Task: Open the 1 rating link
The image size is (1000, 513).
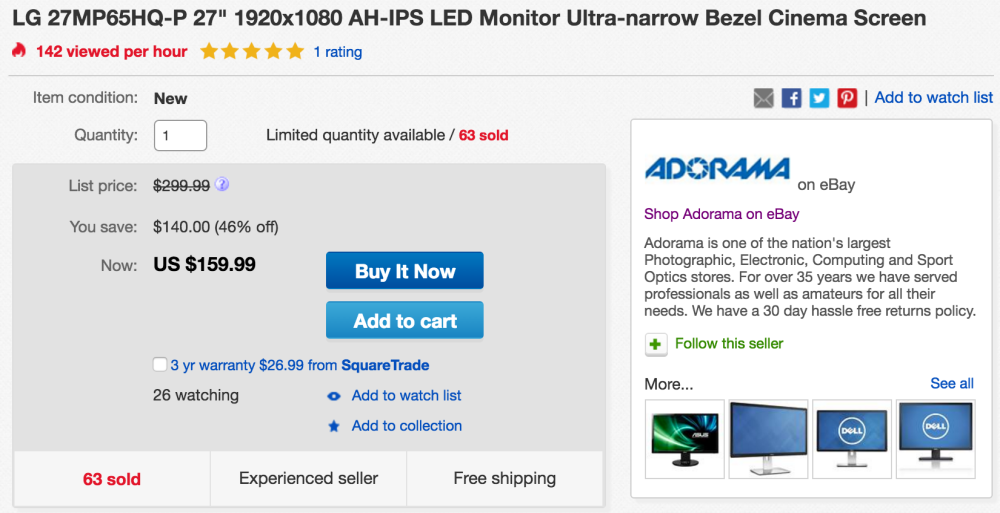Action: click(337, 52)
